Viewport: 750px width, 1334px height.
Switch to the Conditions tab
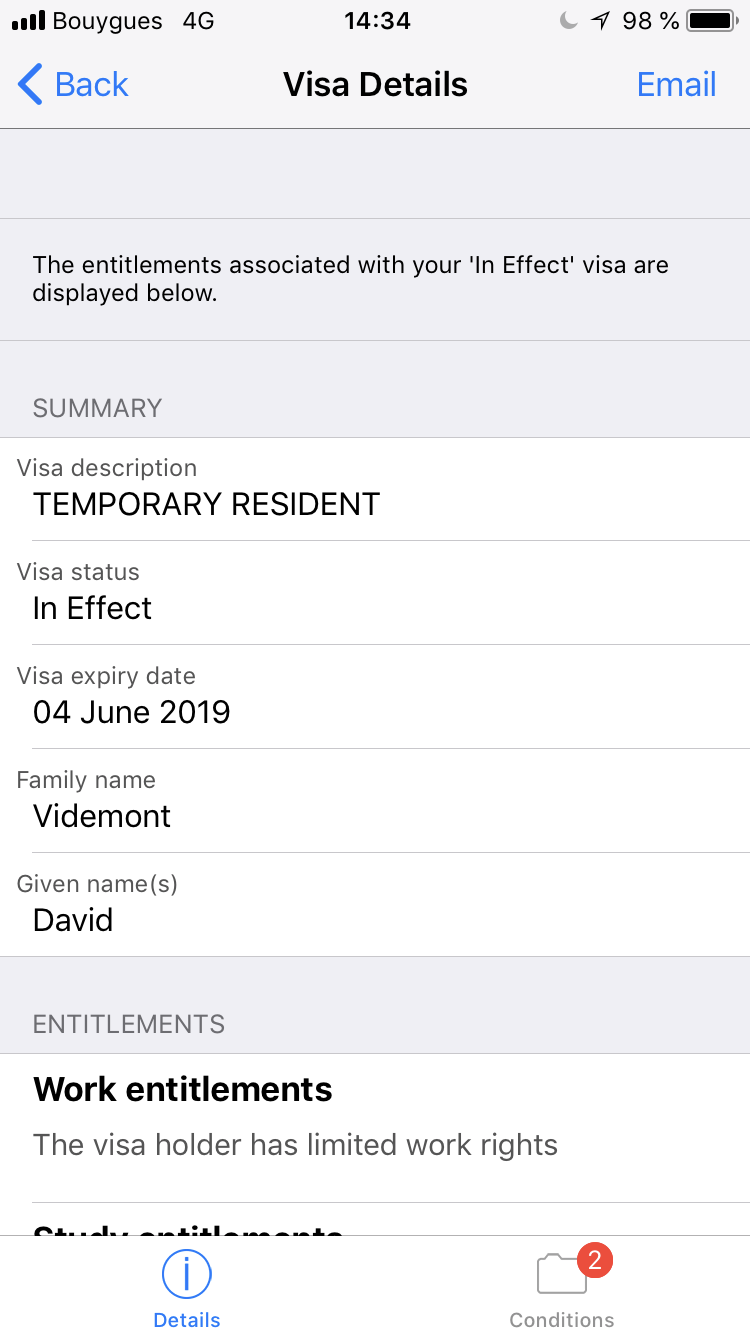(562, 1285)
